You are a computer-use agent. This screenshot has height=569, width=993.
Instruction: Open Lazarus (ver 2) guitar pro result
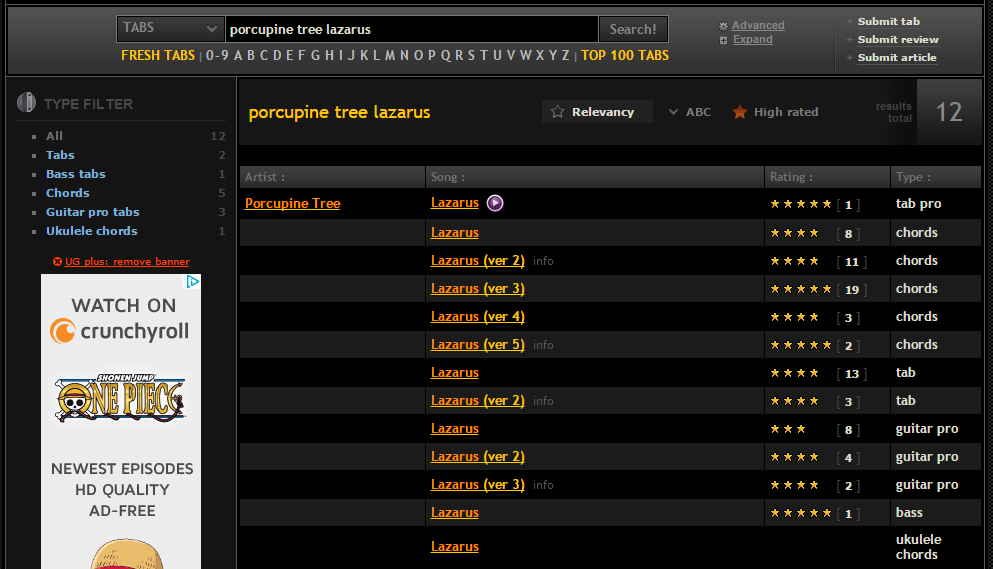click(478, 456)
